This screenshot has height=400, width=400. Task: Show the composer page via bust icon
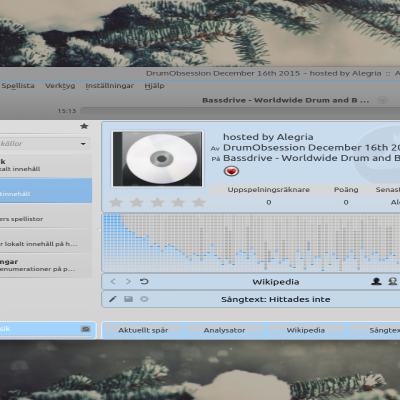coord(393,282)
